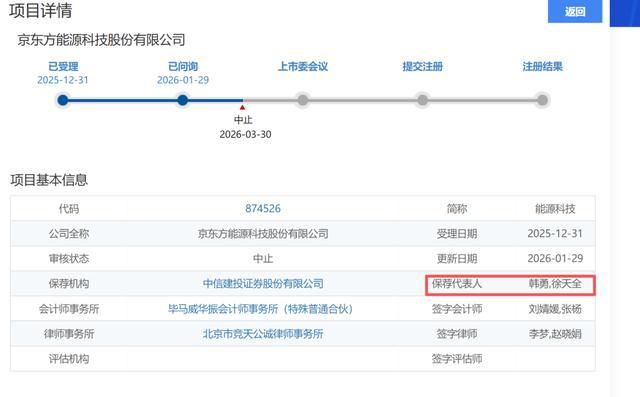Viewport: 640px width, 397px height.
Task: Click the 已问询 stage label
Action: click(183, 67)
